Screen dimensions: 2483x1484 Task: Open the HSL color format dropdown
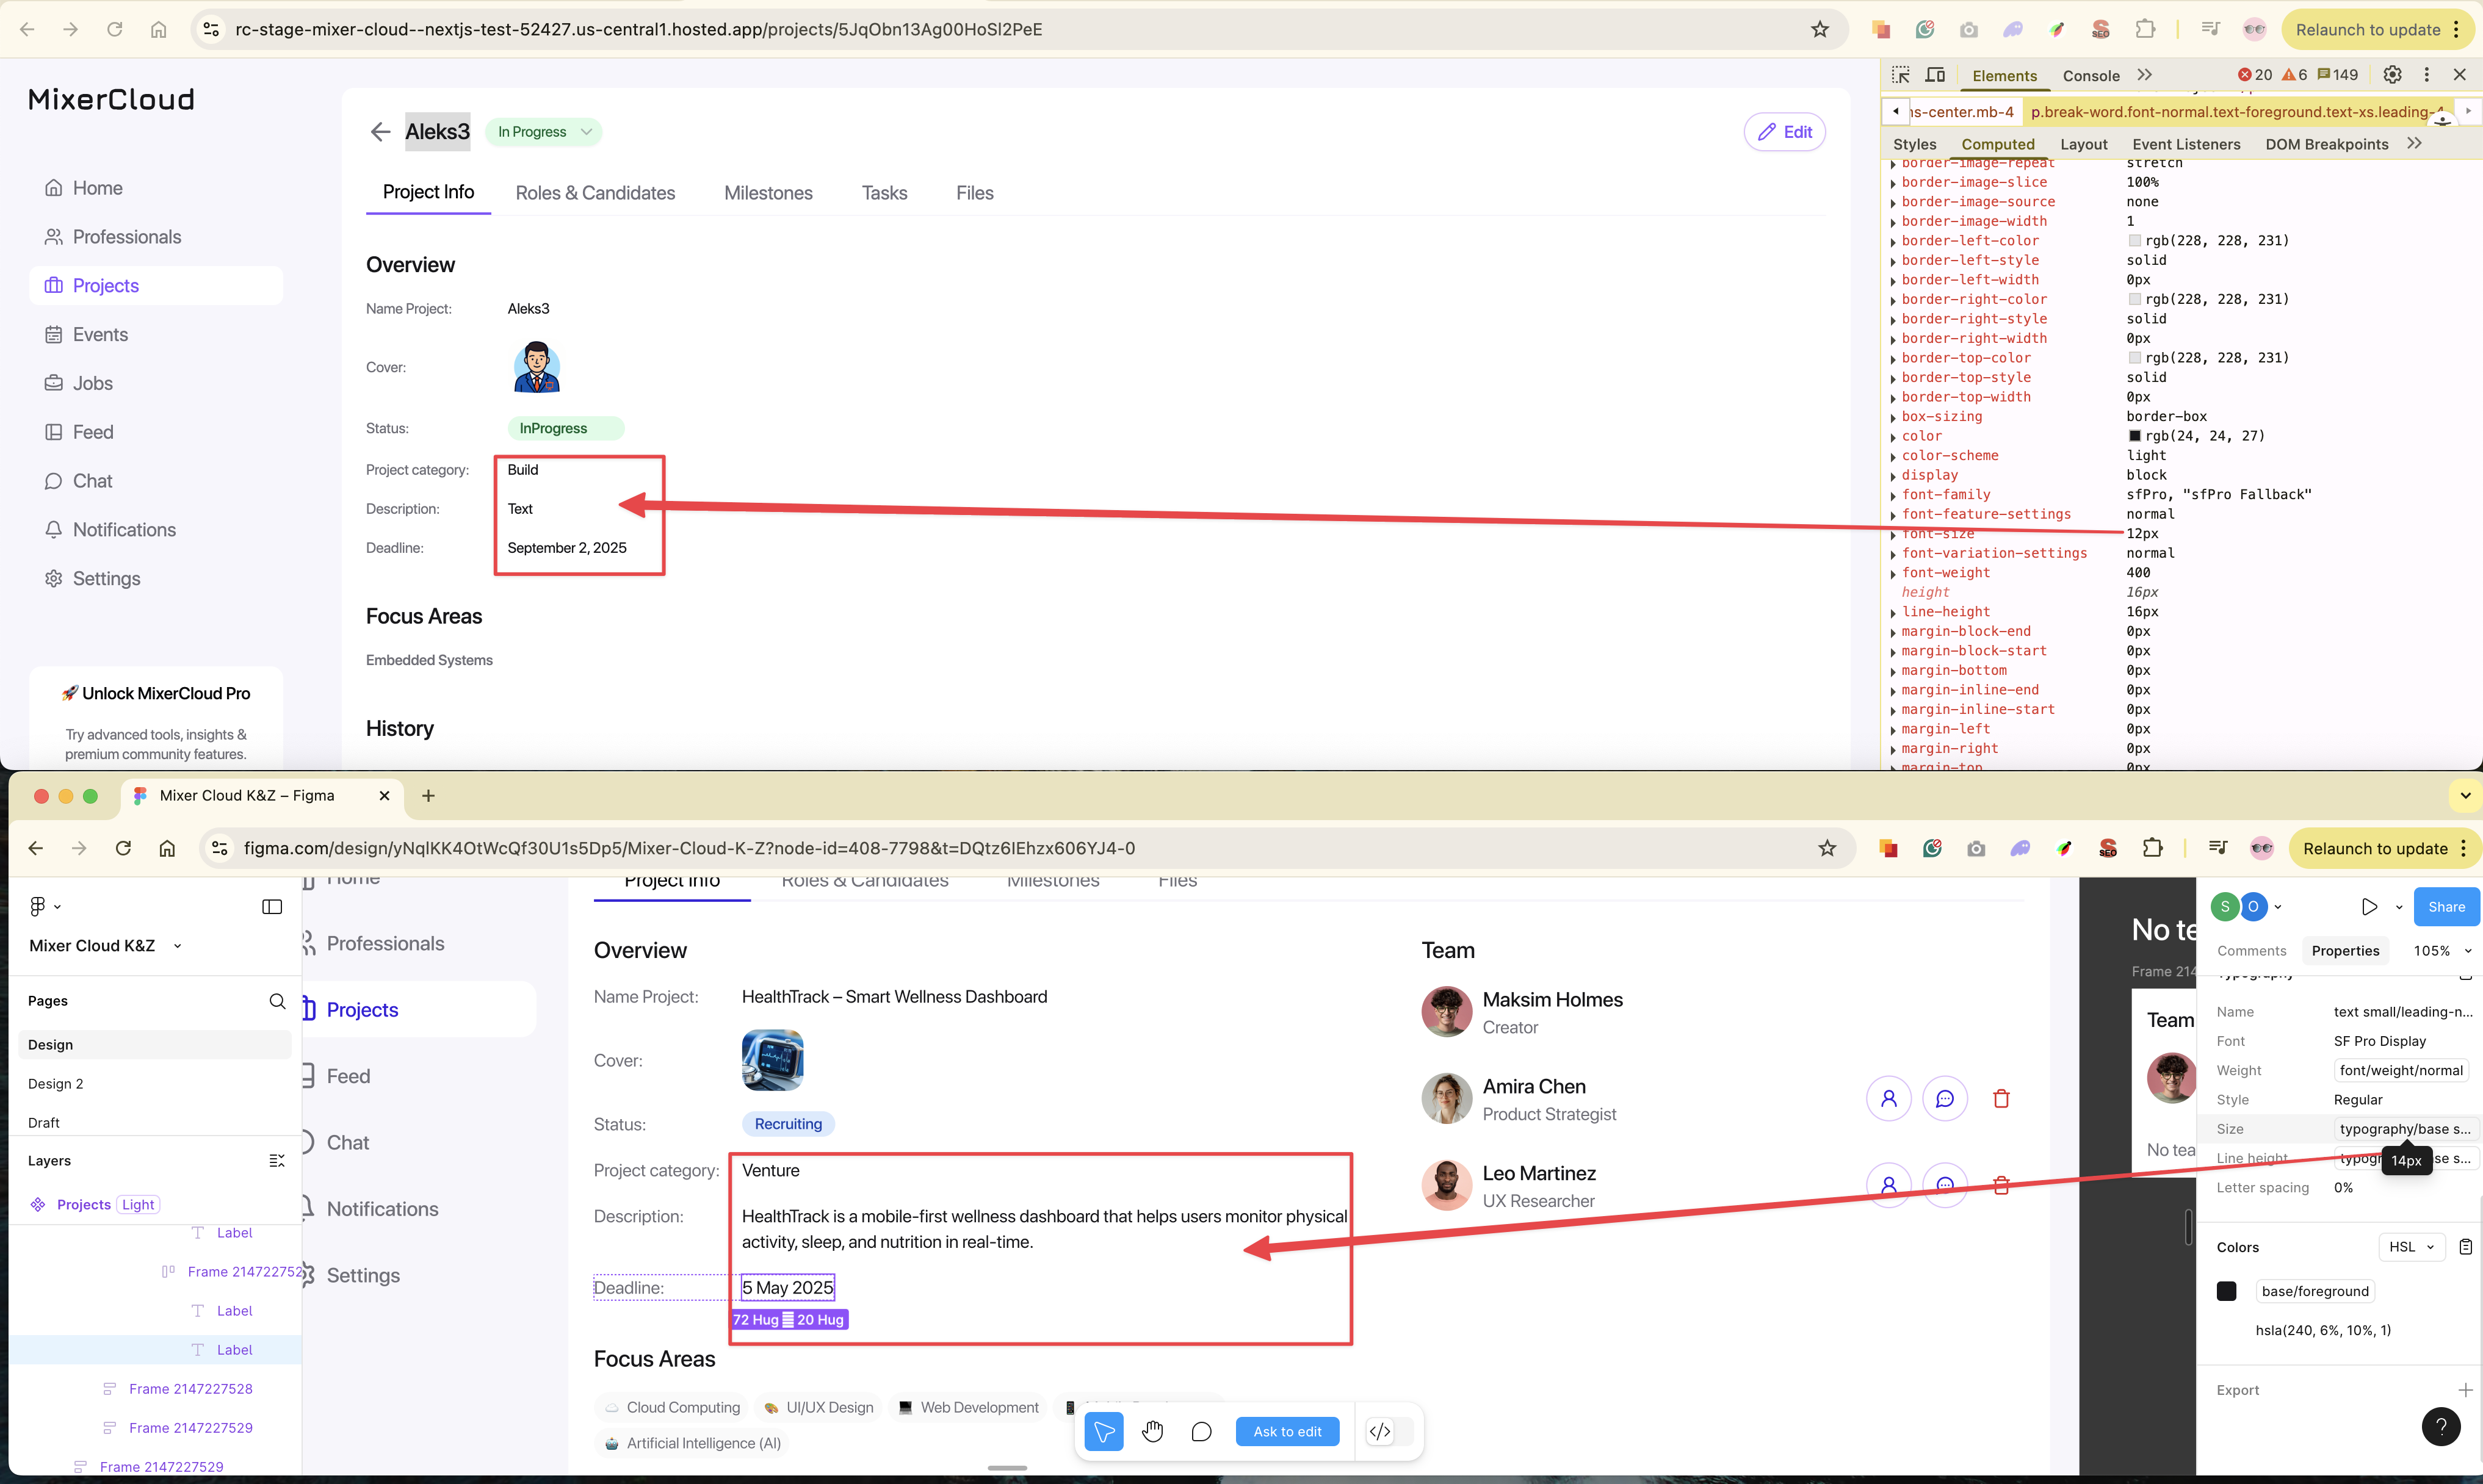[x=2411, y=1247]
